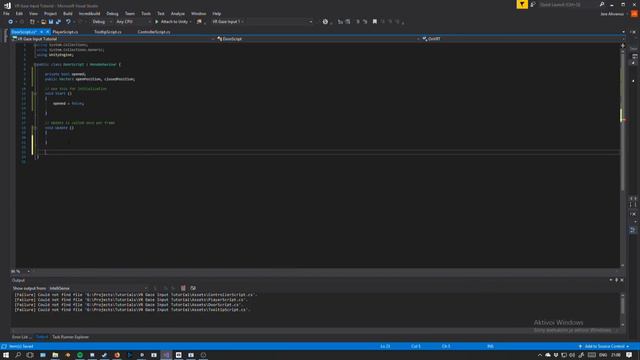Switch to the TooltipScript.cs tab
Viewport: 640px width, 360px height.
[x=108, y=32]
